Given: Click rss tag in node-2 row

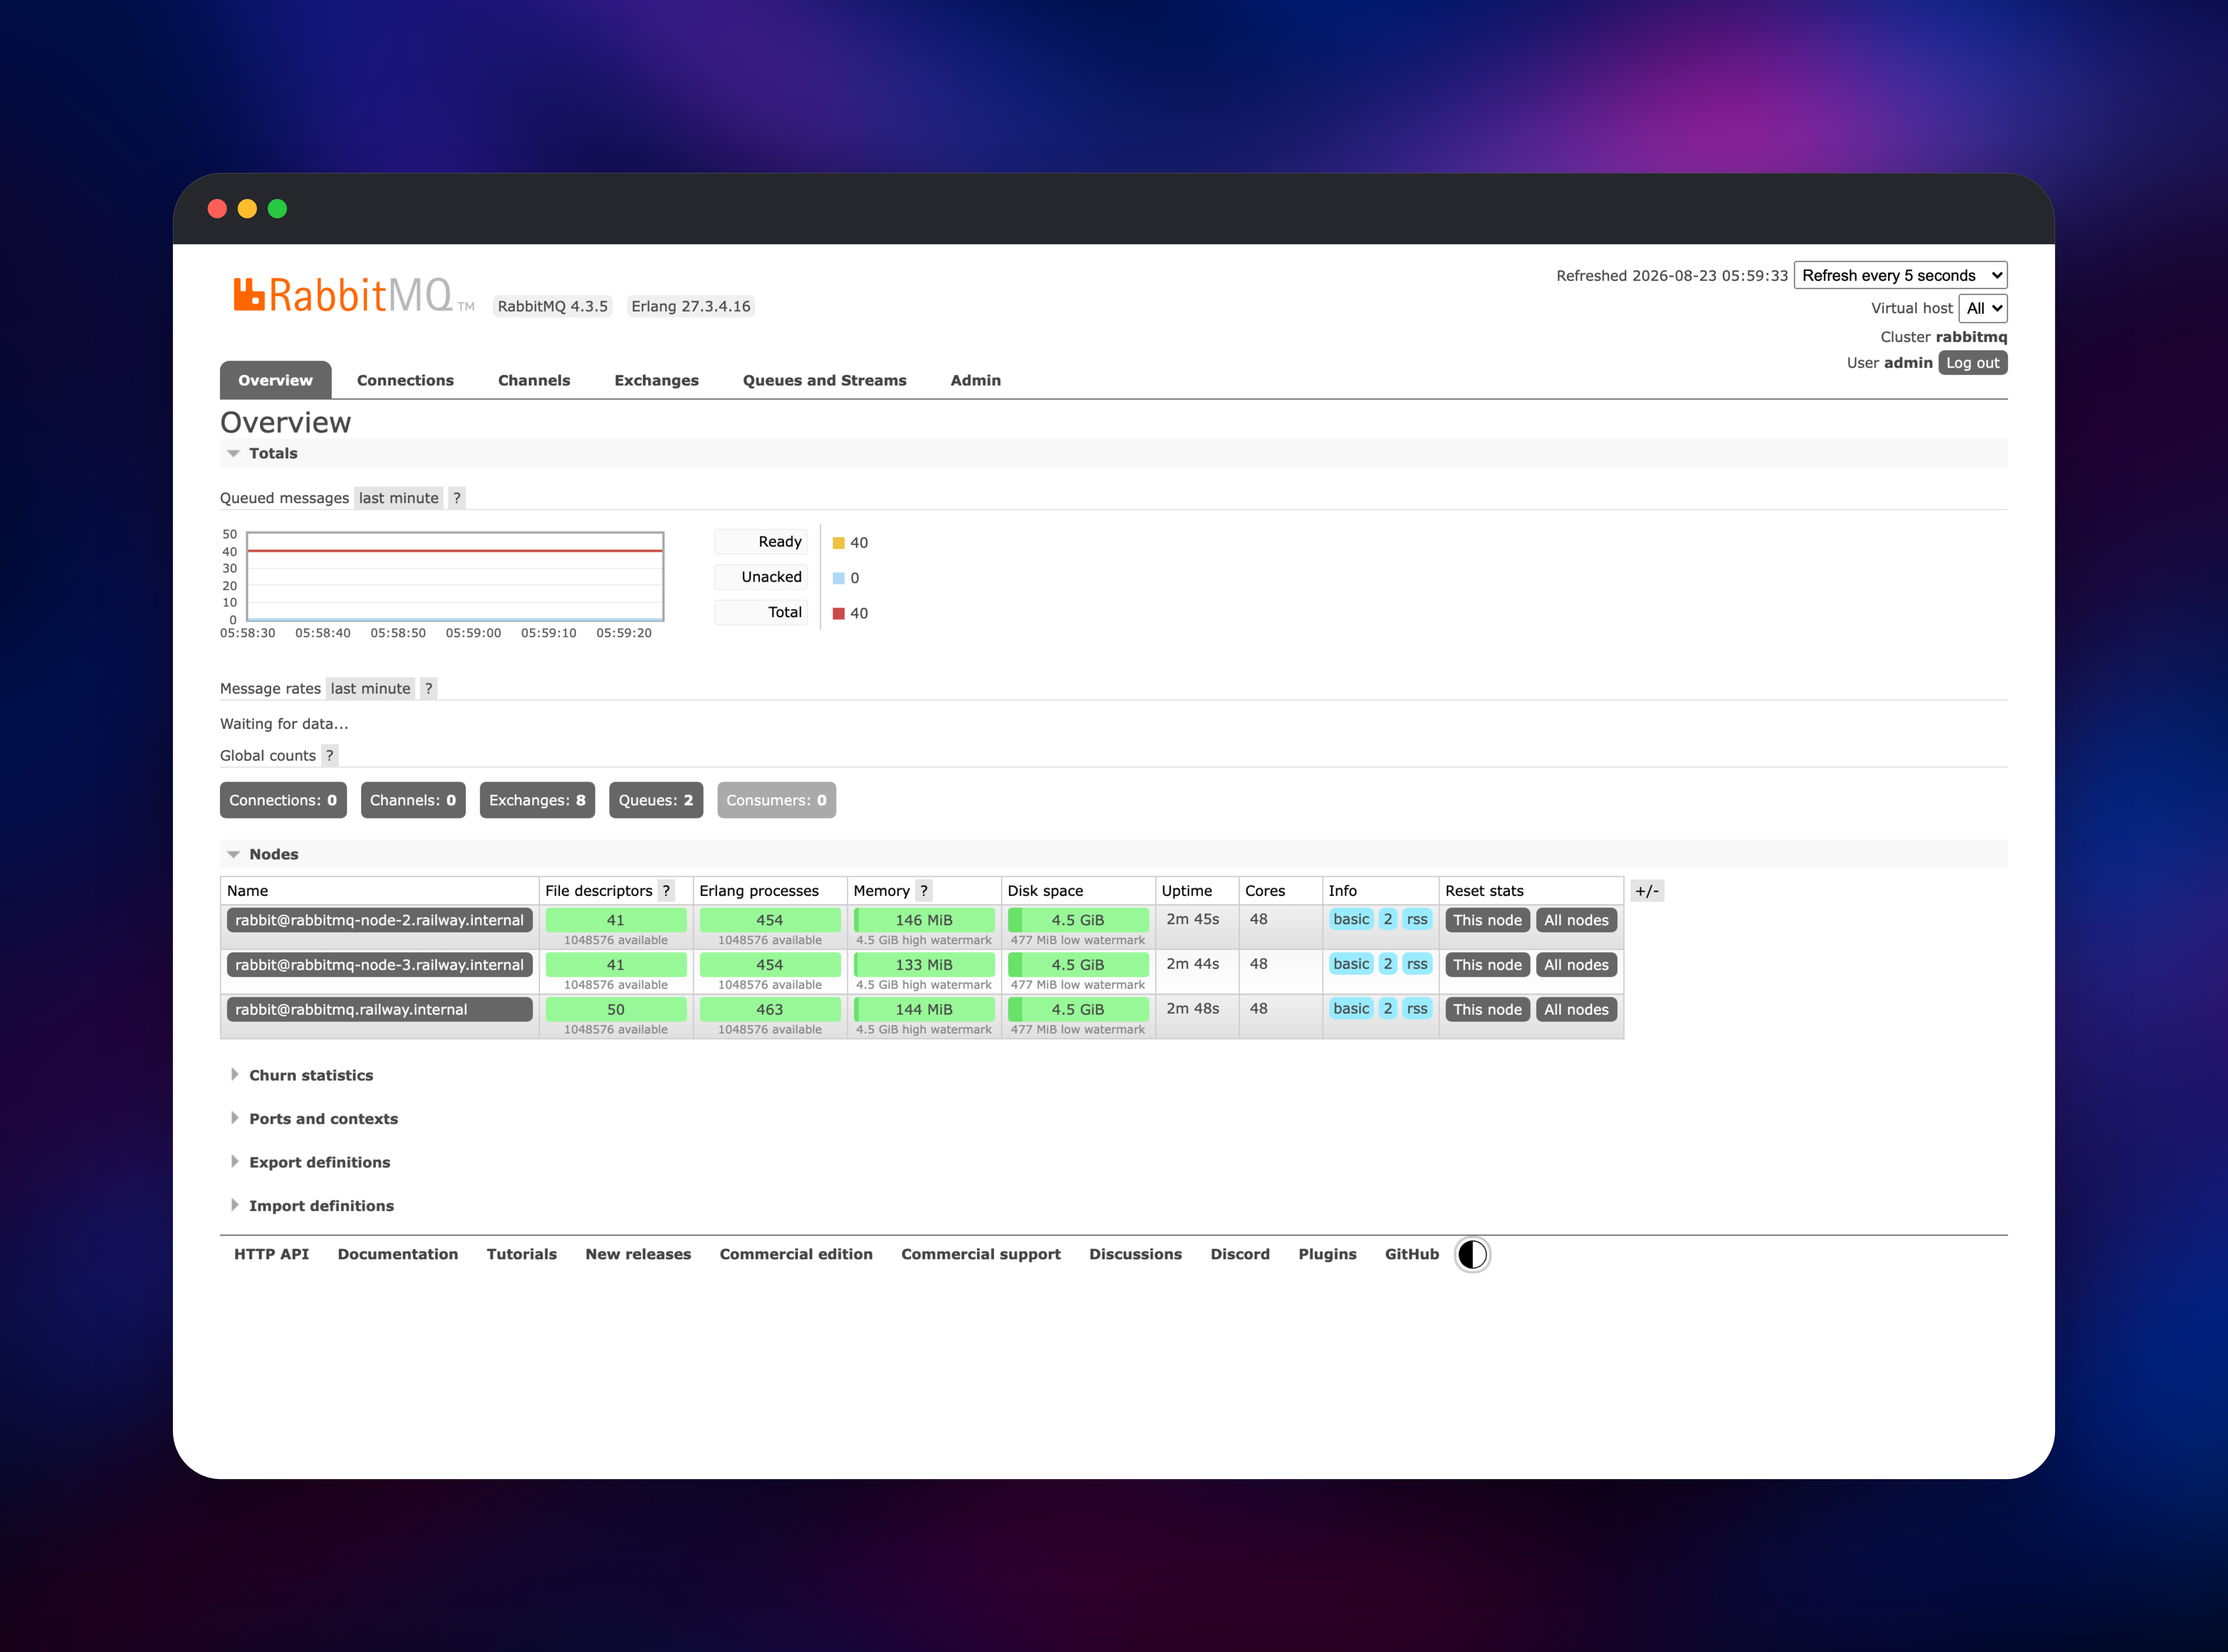Looking at the screenshot, I should pos(1417,919).
